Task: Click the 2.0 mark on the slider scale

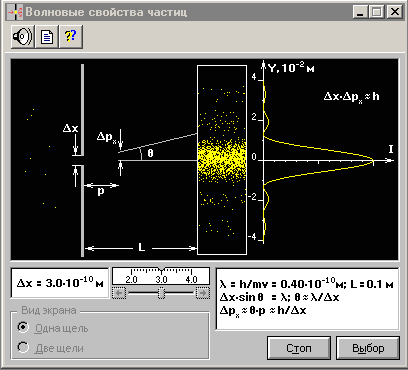Action: point(131,279)
